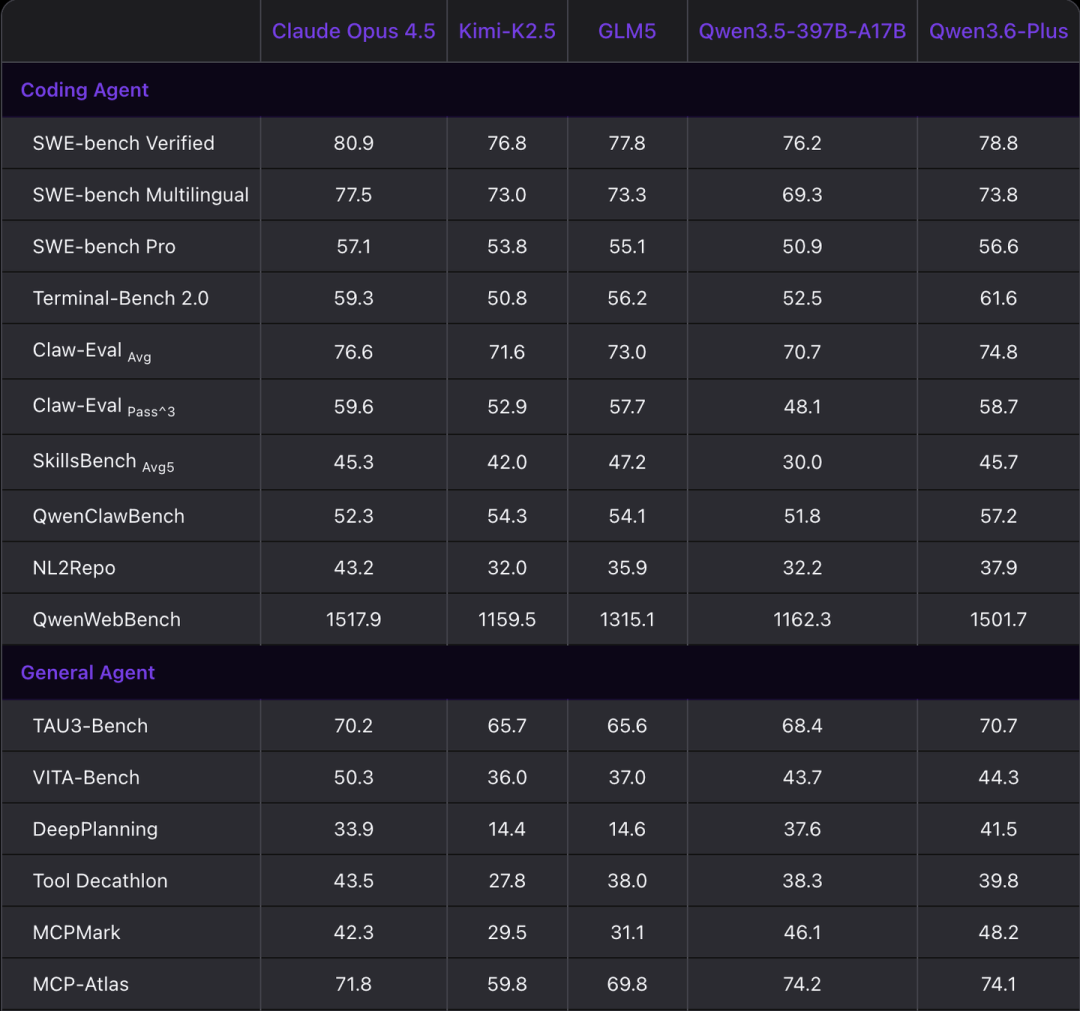Click the SWE-bench Pro row label
This screenshot has height=1011, width=1080.
pyautogui.click(x=104, y=247)
